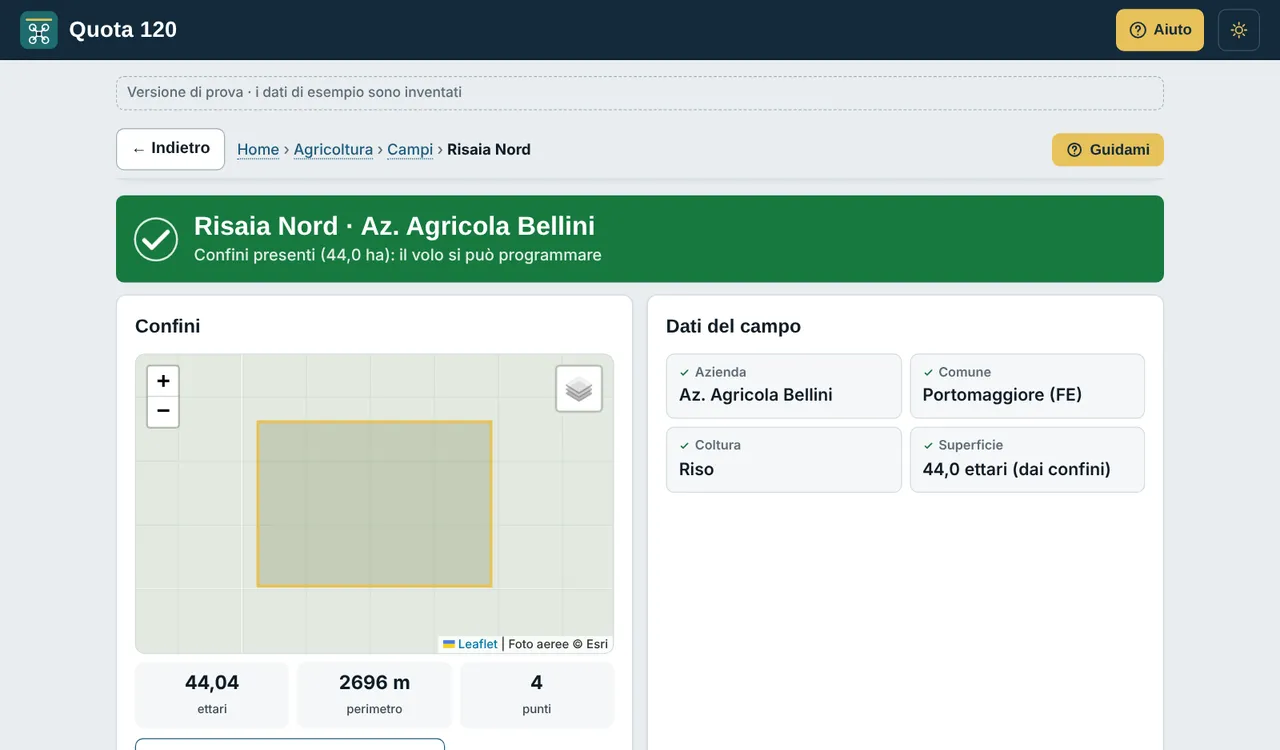Open the map layers selector icon
Screen dimensions: 1280x750
click(x=579, y=389)
